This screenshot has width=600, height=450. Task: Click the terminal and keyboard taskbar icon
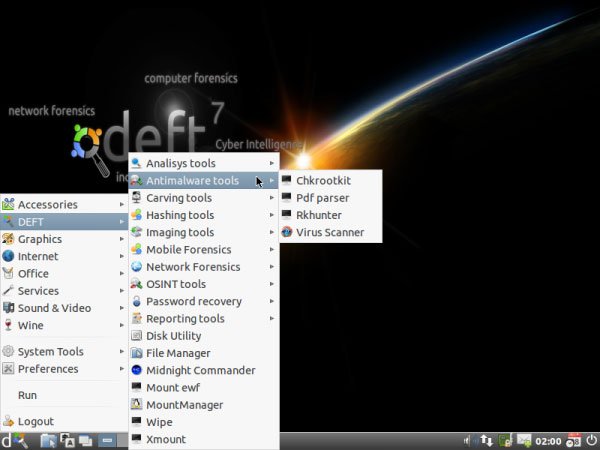click(x=67, y=441)
